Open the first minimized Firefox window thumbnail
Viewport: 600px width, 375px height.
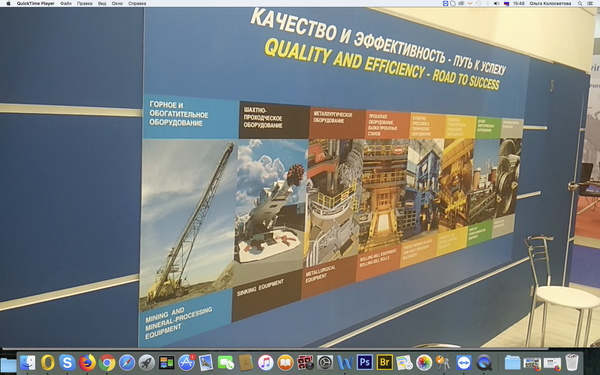point(532,363)
